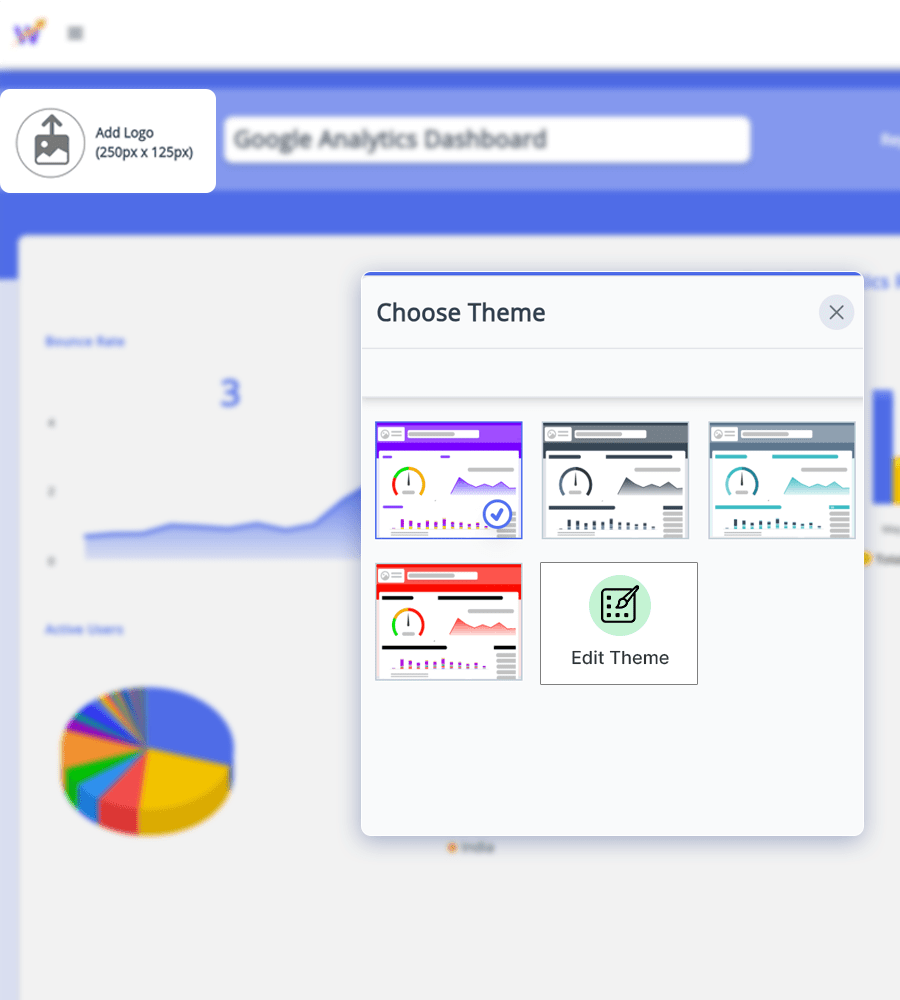Click the Edit Theme button
The image size is (900, 1000).
618,623
